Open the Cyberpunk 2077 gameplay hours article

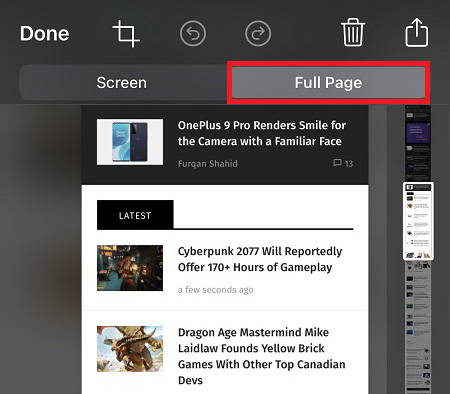(260, 259)
